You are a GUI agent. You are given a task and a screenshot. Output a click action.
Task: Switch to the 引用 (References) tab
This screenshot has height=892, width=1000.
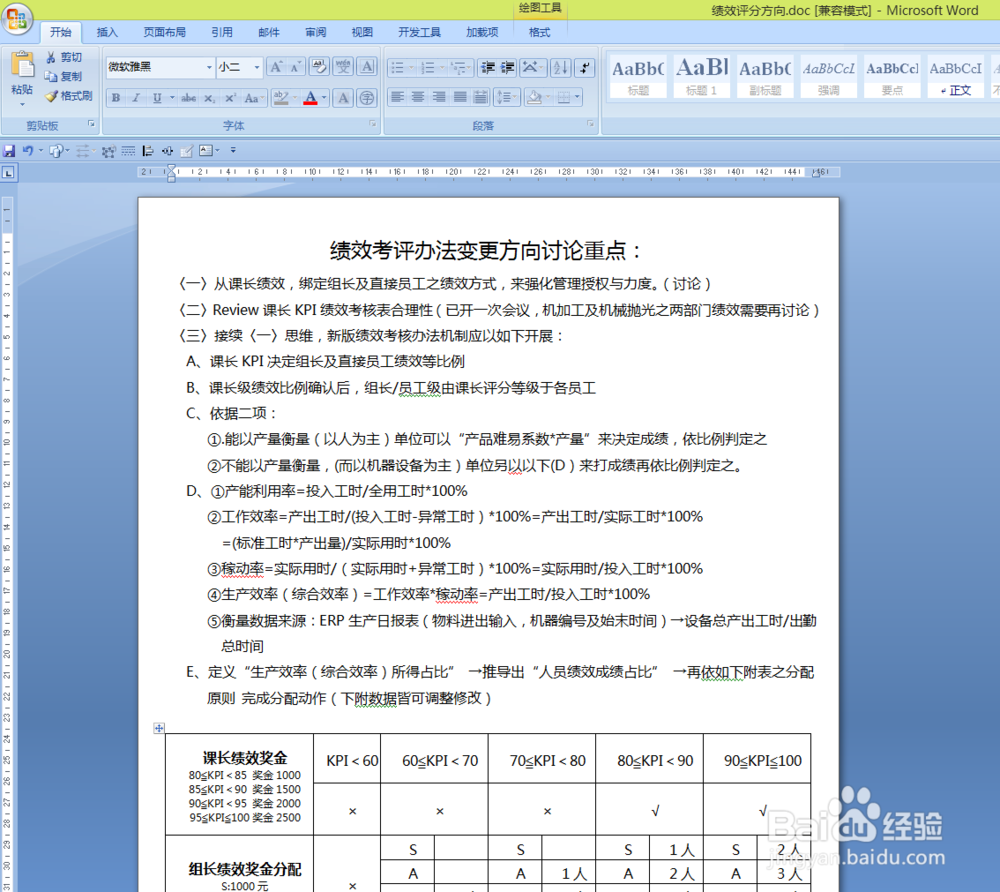click(x=222, y=33)
